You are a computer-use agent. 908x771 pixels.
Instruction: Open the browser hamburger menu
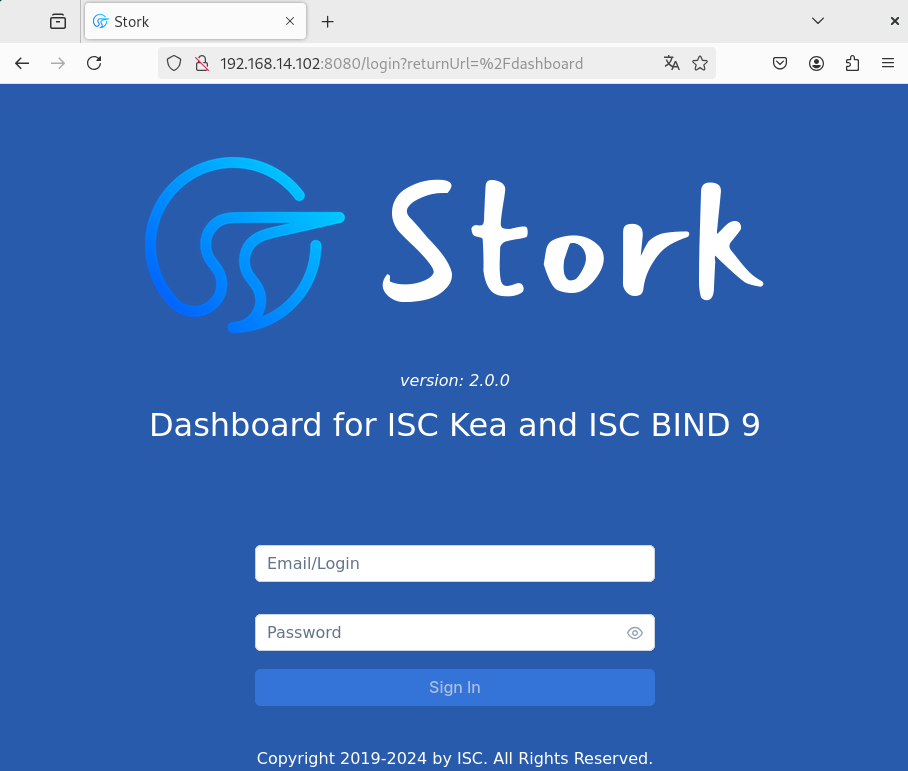click(x=888, y=62)
